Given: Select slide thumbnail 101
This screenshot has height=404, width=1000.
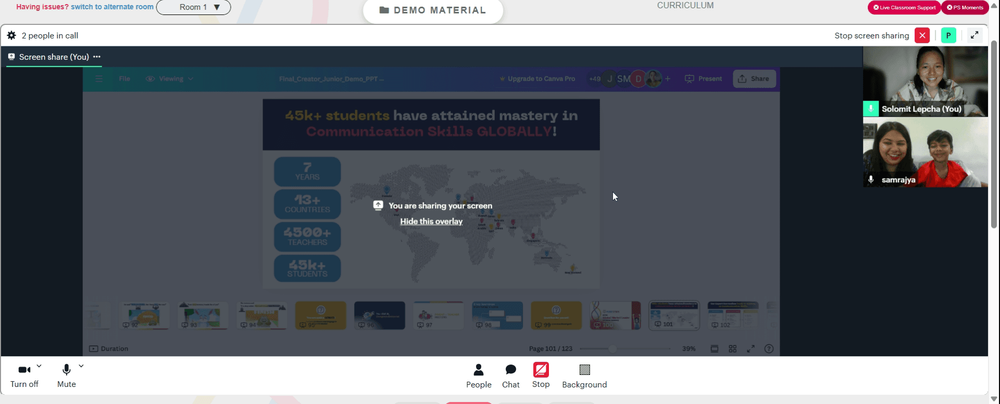Looking at the screenshot, I should coord(674,315).
